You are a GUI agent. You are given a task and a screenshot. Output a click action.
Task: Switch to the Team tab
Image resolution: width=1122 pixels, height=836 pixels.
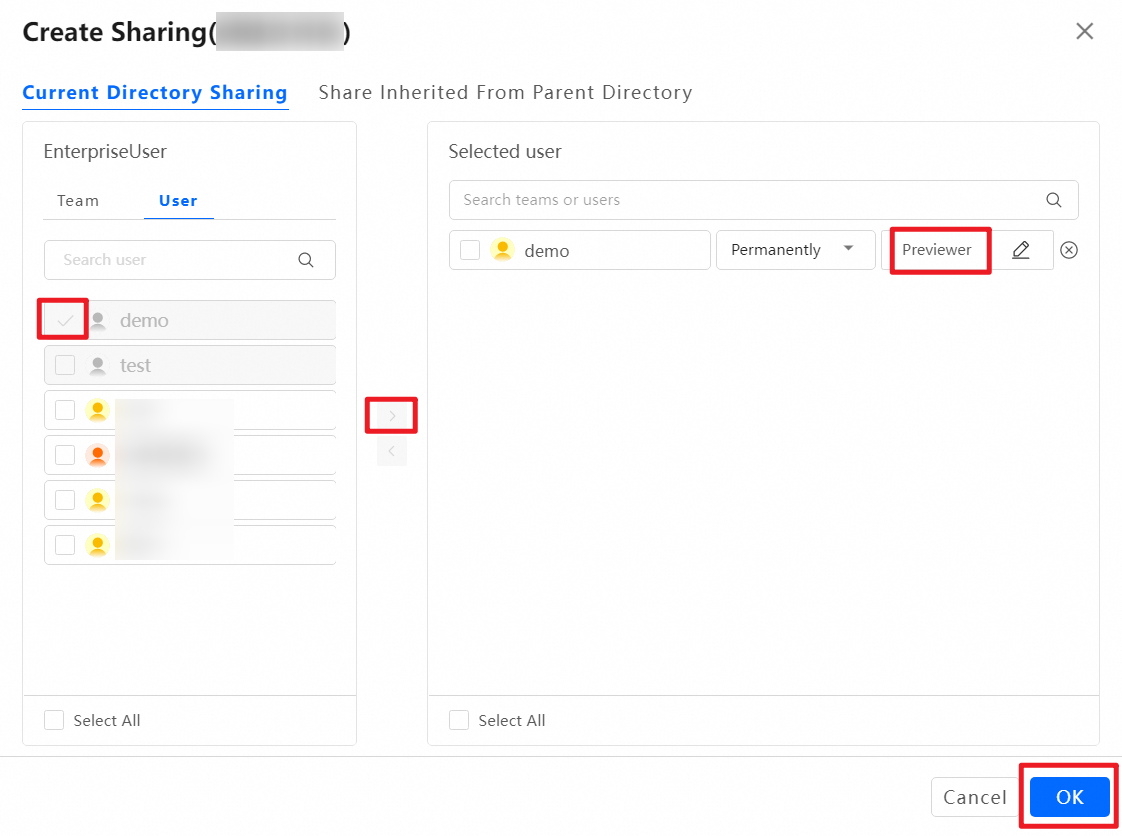[x=78, y=201]
